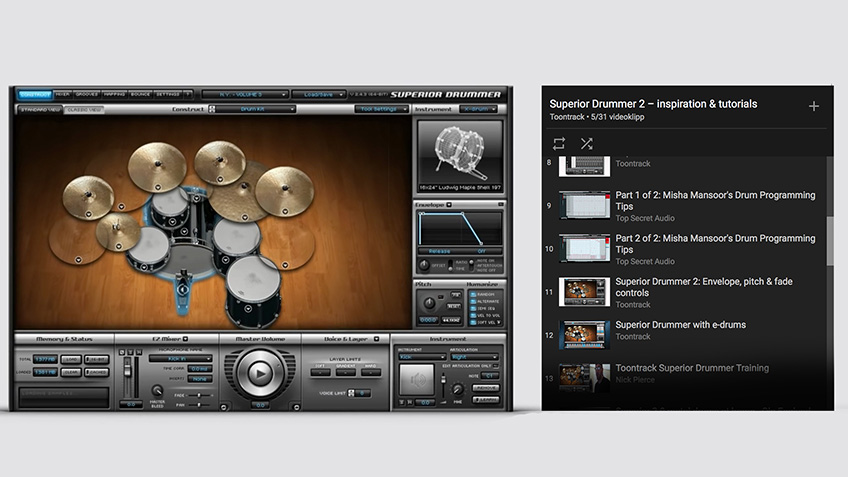The width and height of the screenshot is (848, 477).
Task: Switch to the Mapping tab
Action: pyautogui.click(x=114, y=95)
